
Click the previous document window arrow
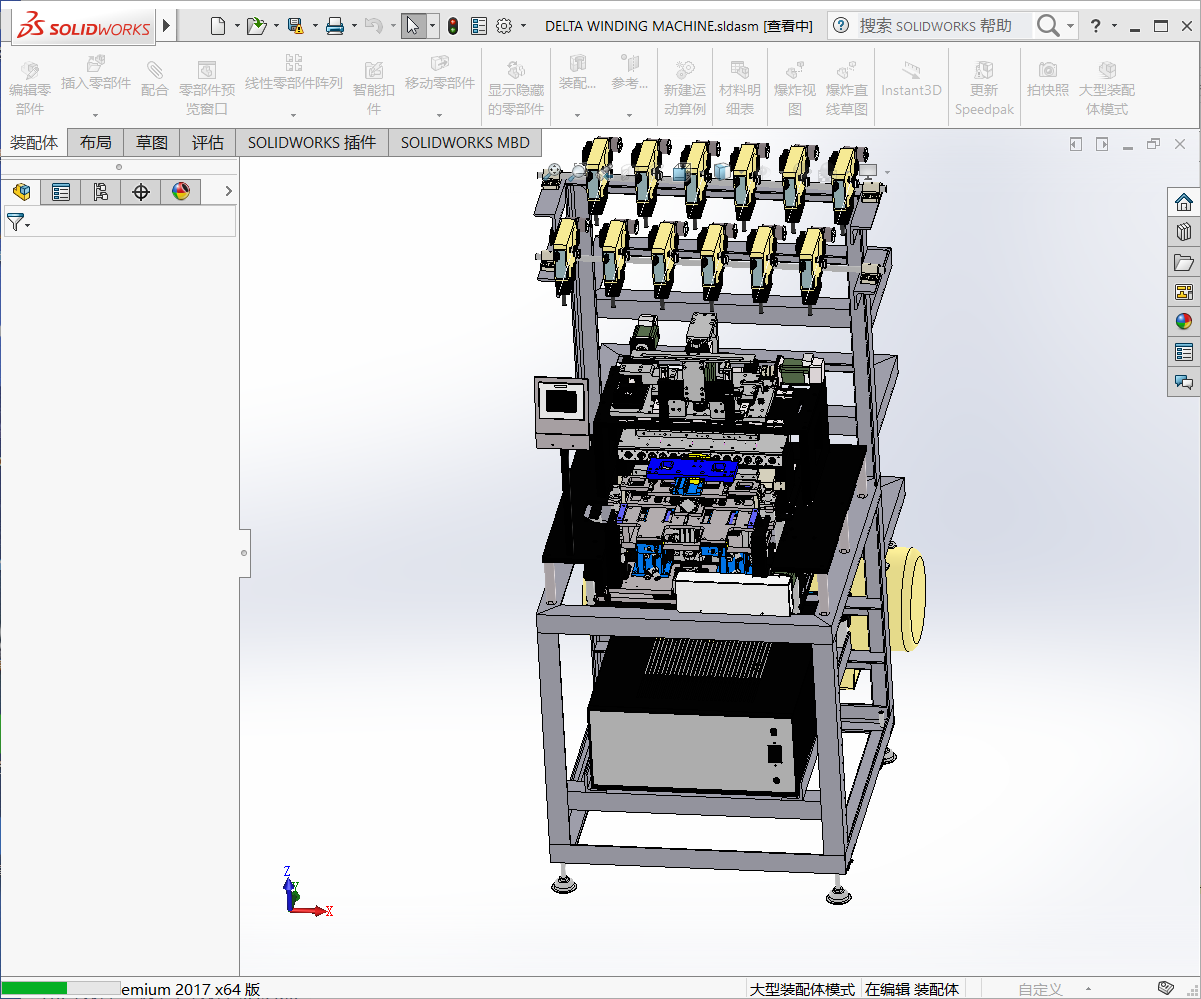tap(1076, 144)
